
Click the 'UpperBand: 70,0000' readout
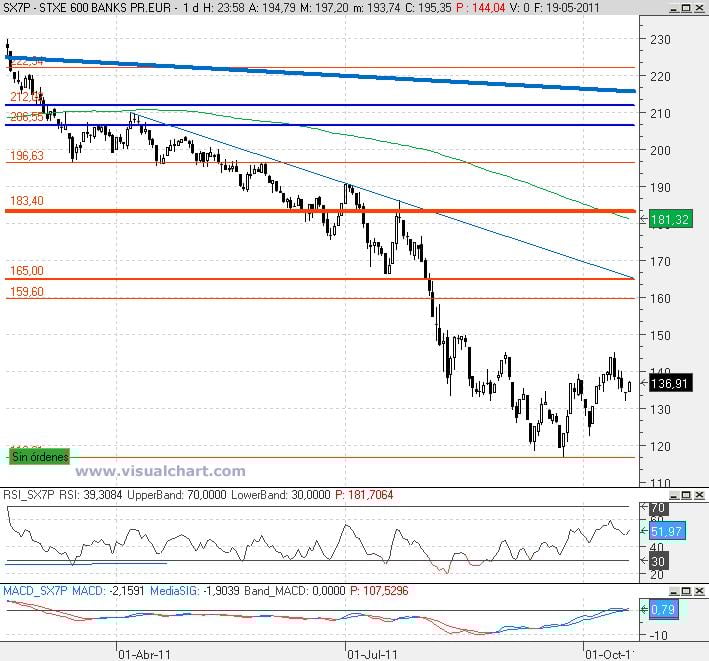[177, 495]
